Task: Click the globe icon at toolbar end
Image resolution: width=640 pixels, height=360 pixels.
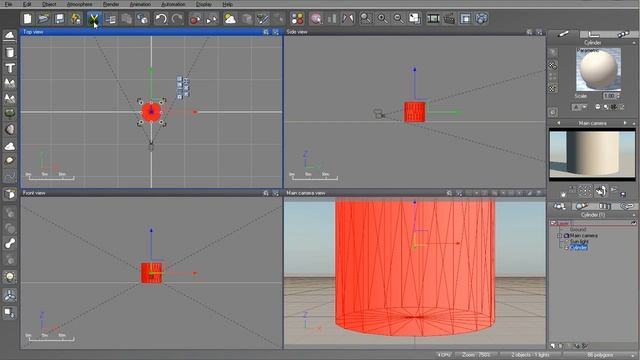Action: pos(482,19)
